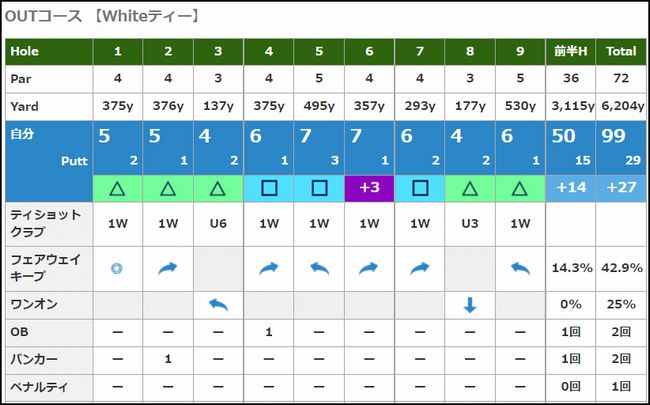Click the hole 2 bunker count cell
Viewport: 650px width, 405px height.
(168, 358)
